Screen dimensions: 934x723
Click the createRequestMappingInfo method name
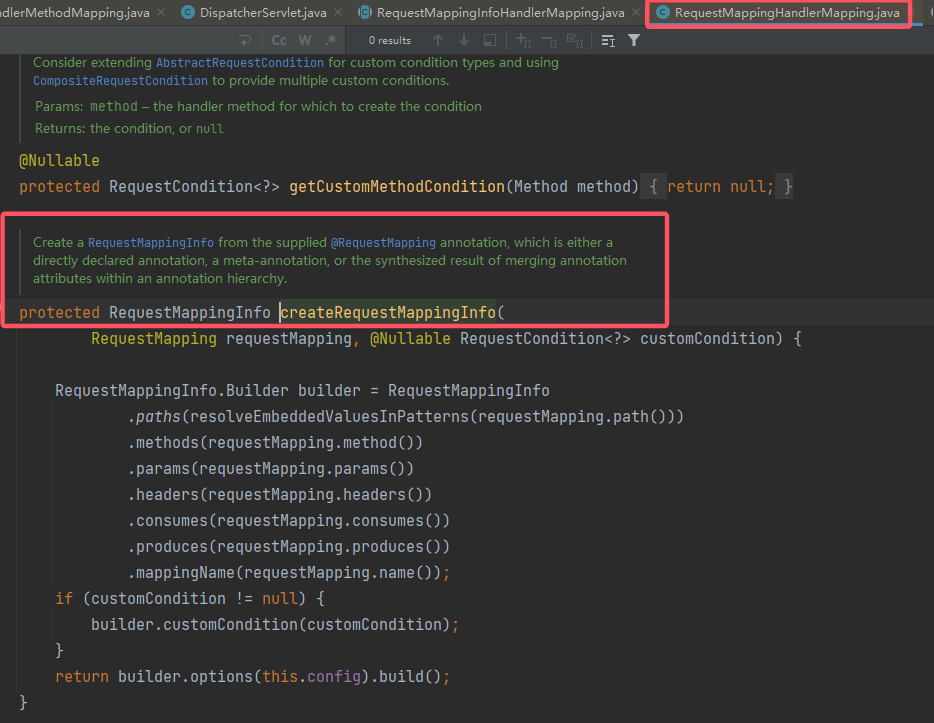388,313
